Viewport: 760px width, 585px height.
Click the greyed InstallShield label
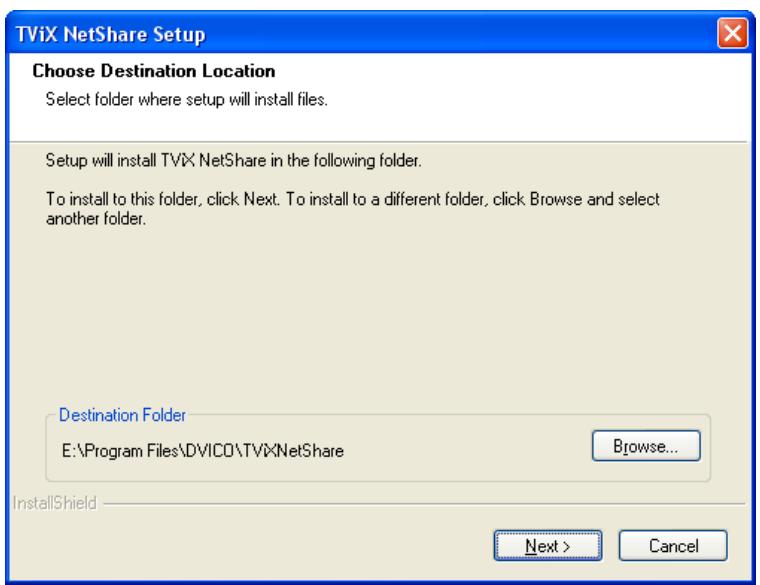(x=54, y=504)
